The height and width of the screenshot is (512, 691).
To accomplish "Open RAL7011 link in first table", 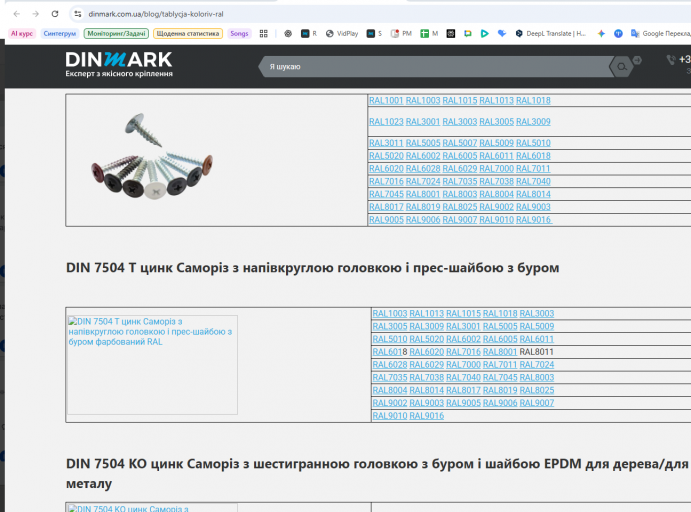I will pos(533,169).
